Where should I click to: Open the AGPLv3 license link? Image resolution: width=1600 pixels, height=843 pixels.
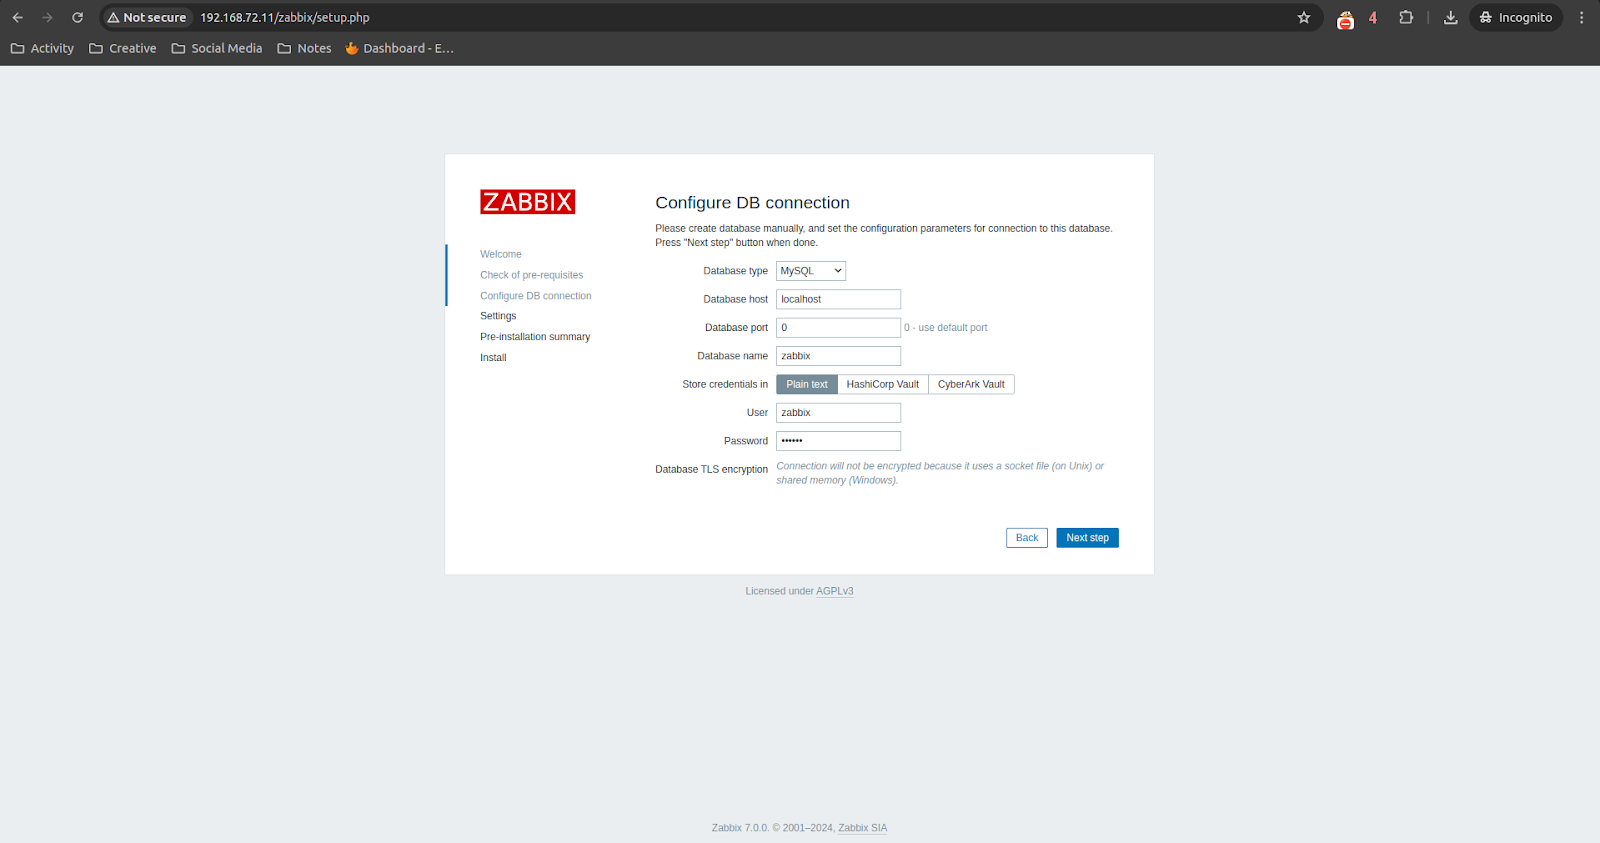(x=835, y=591)
